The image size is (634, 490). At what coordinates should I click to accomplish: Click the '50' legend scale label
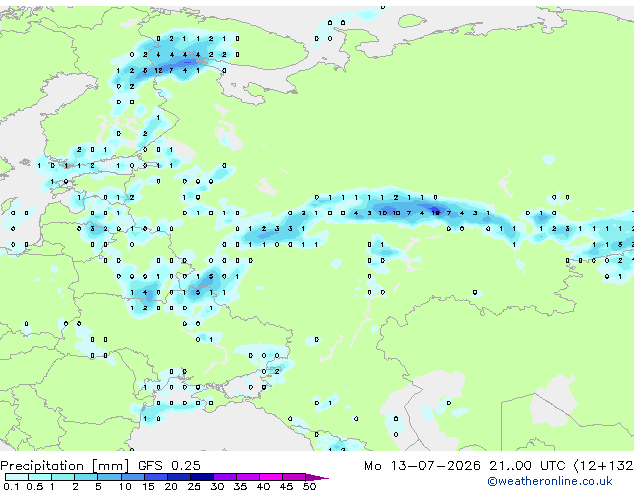(x=309, y=486)
